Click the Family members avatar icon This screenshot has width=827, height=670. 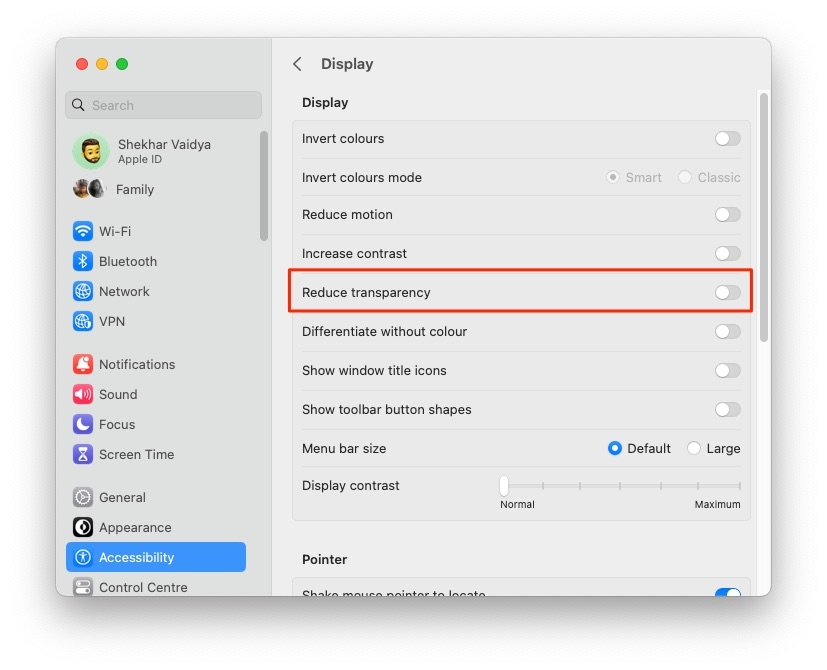[89, 189]
